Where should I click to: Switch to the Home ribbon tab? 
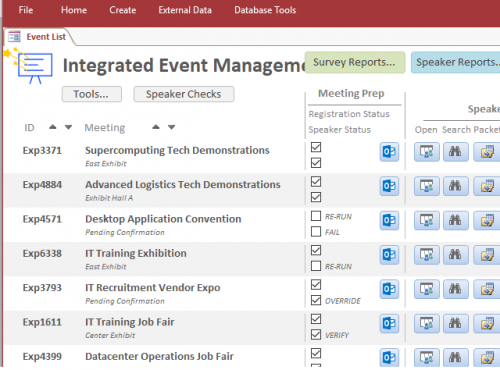pos(74,10)
